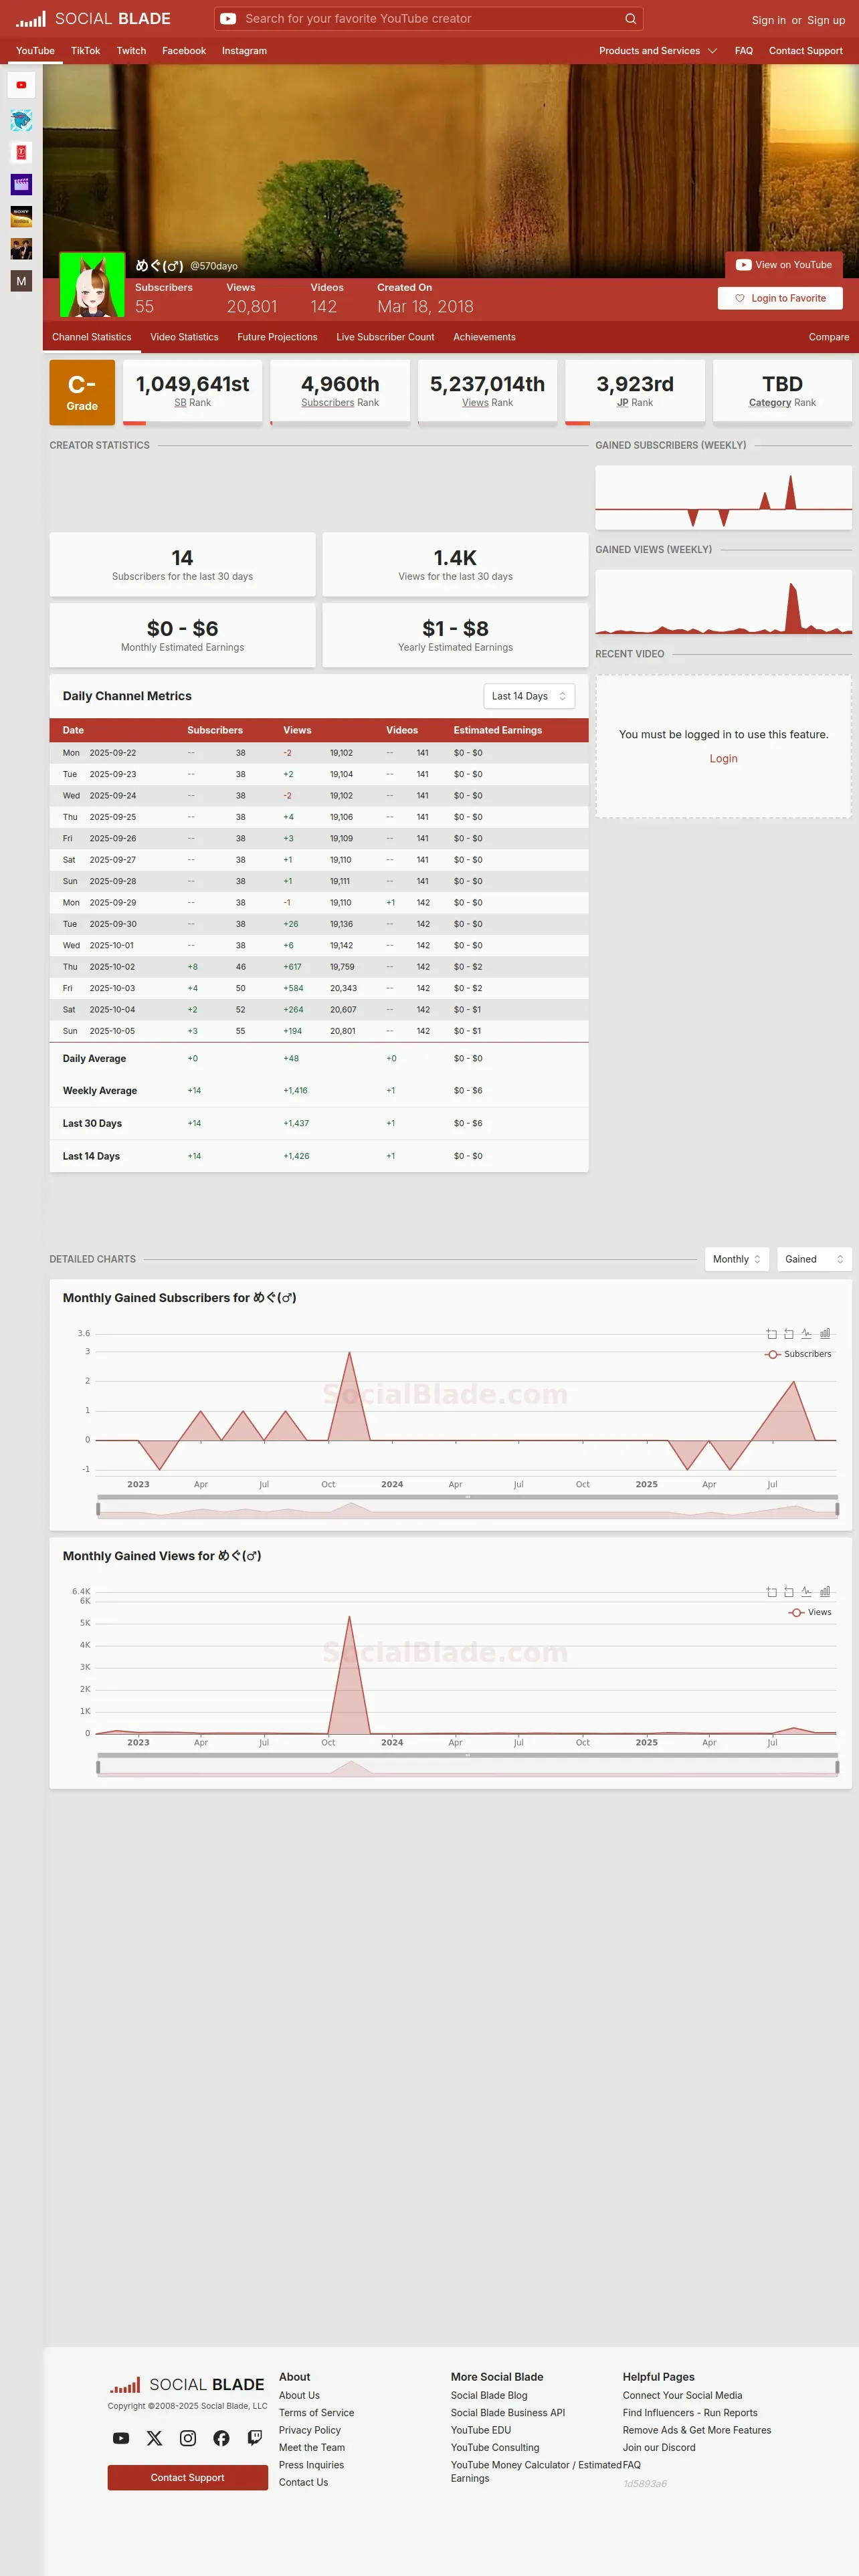Open Social Blade Business API footer link
This screenshot has height=2576, width=859.
coord(508,2413)
